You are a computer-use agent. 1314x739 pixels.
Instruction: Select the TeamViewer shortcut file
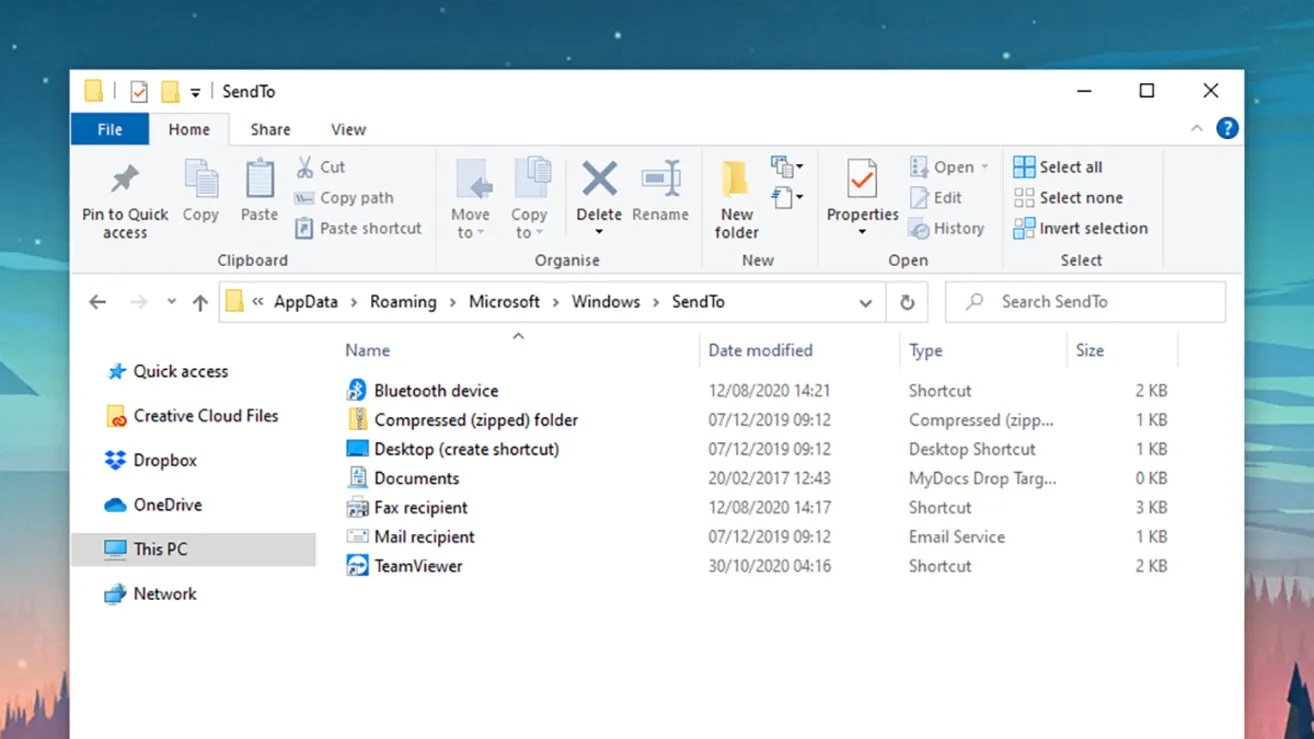pos(418,566)
